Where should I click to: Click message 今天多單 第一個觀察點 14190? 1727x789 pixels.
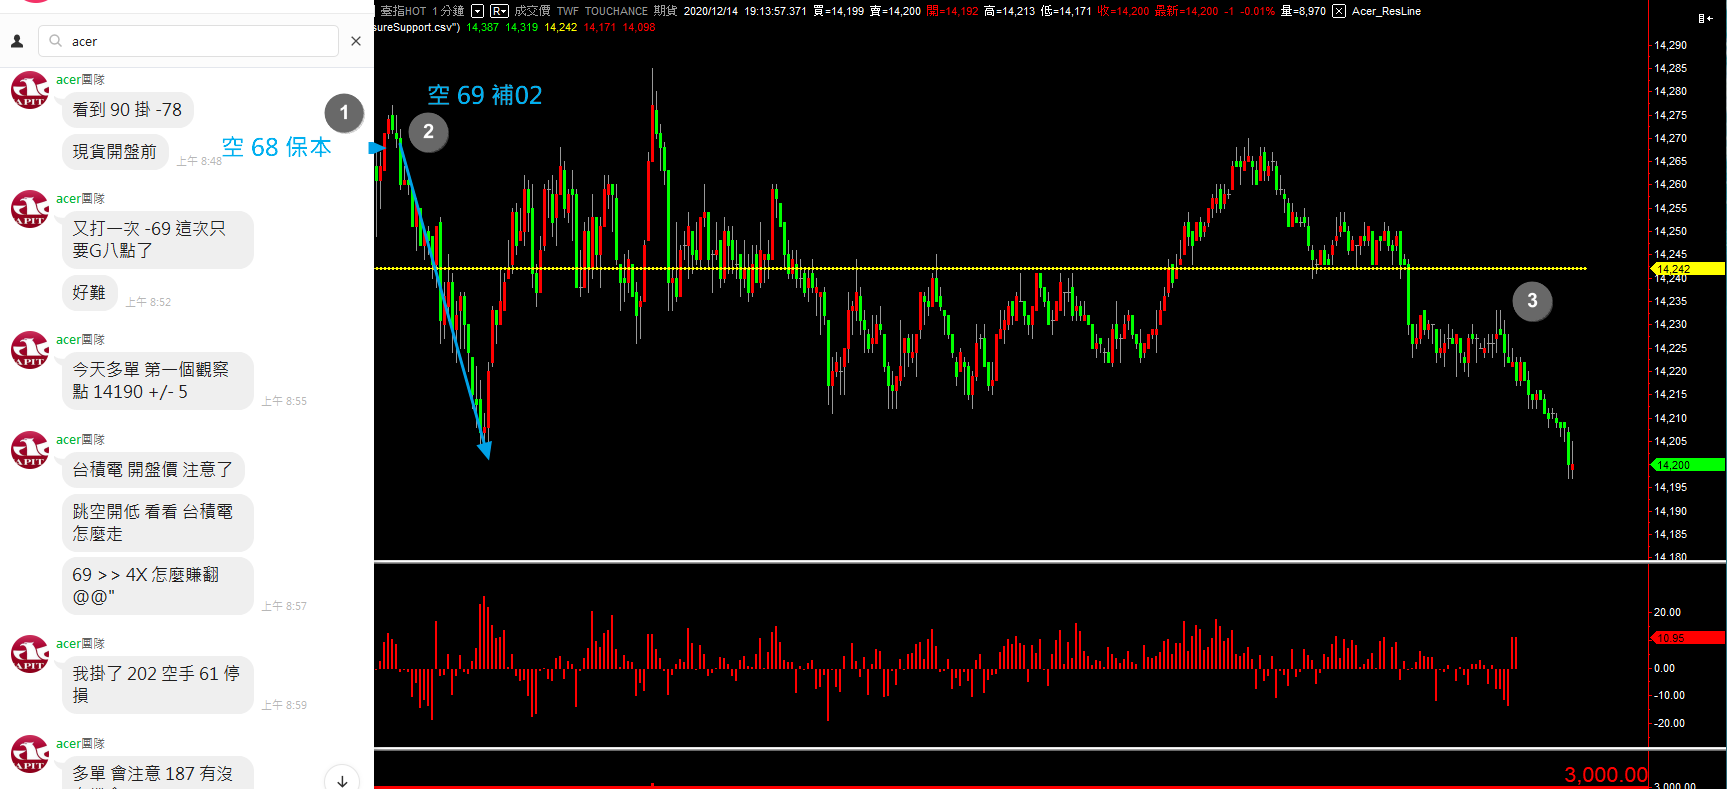point(157,381)
